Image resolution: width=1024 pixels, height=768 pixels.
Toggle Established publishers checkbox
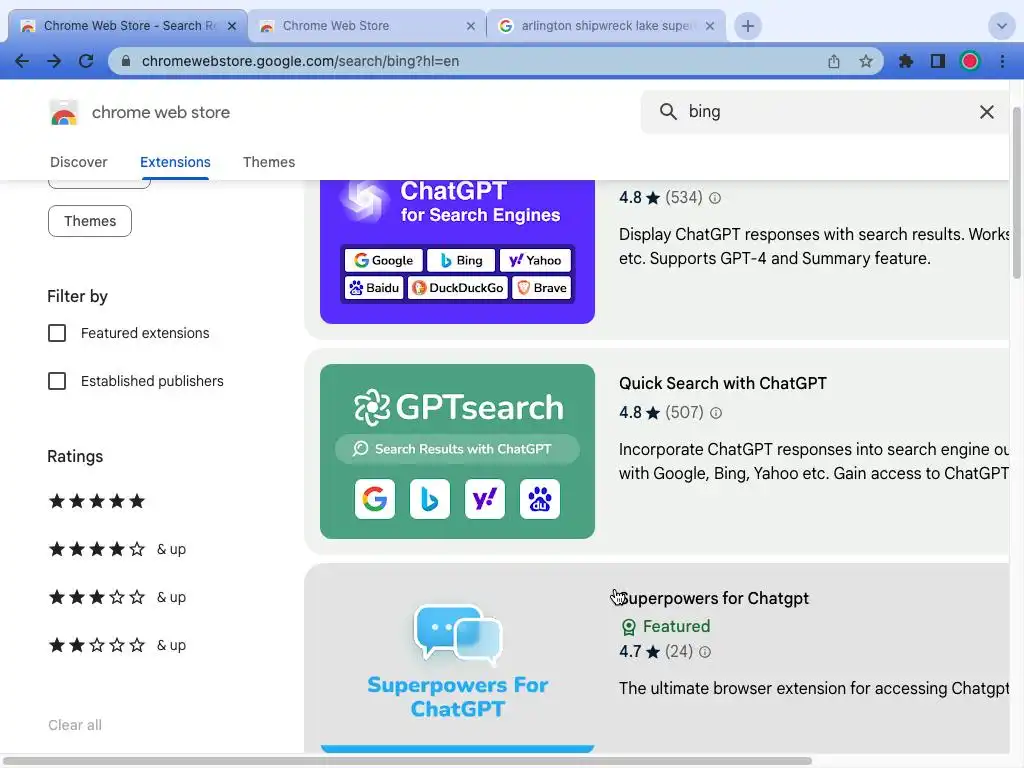[x=57, y=381]
